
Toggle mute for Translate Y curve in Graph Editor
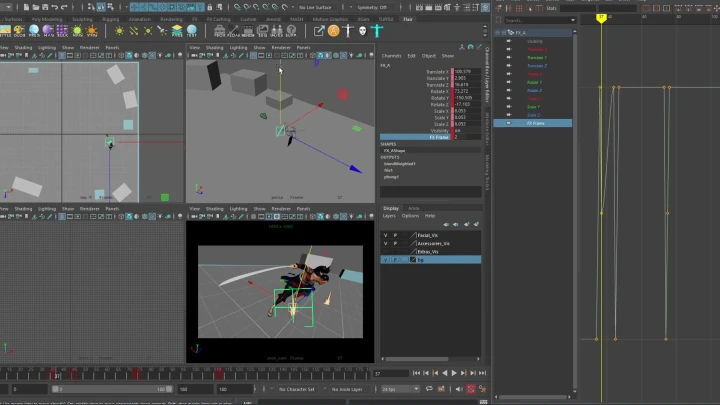pos(509,57)
